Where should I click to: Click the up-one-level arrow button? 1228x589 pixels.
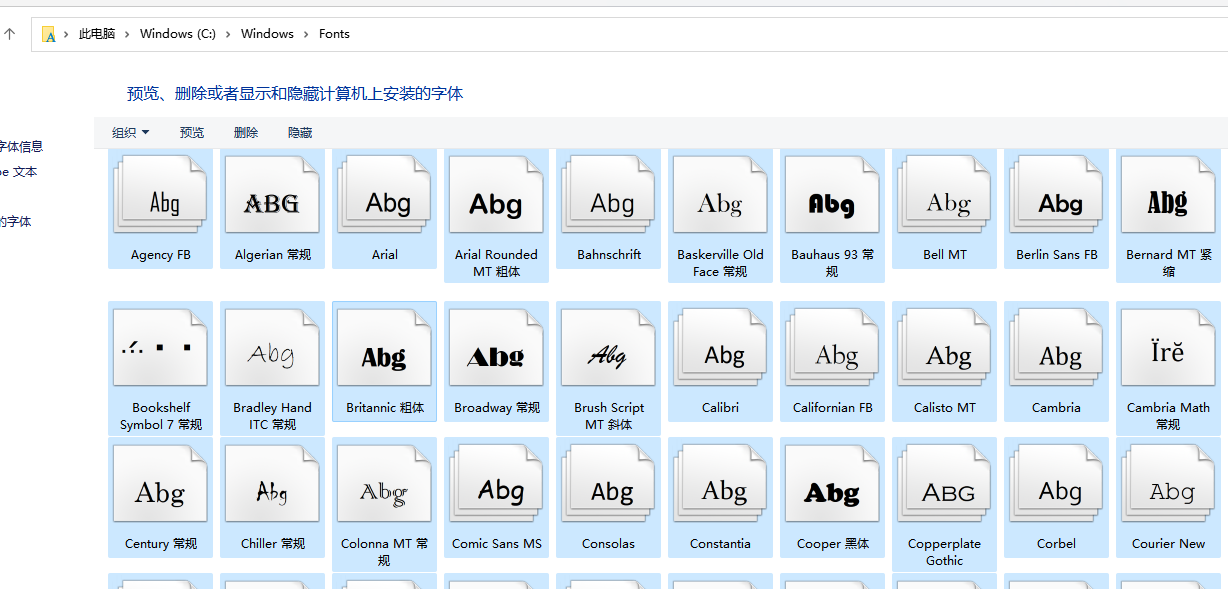point(10,34)
